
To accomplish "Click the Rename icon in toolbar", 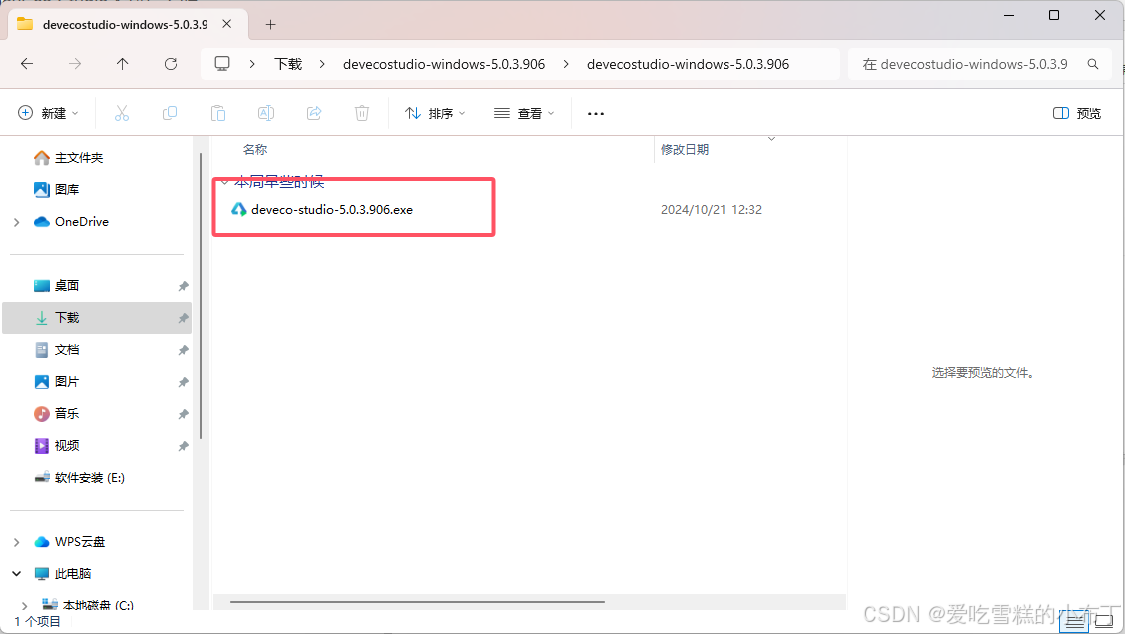I will coord(265,113).
